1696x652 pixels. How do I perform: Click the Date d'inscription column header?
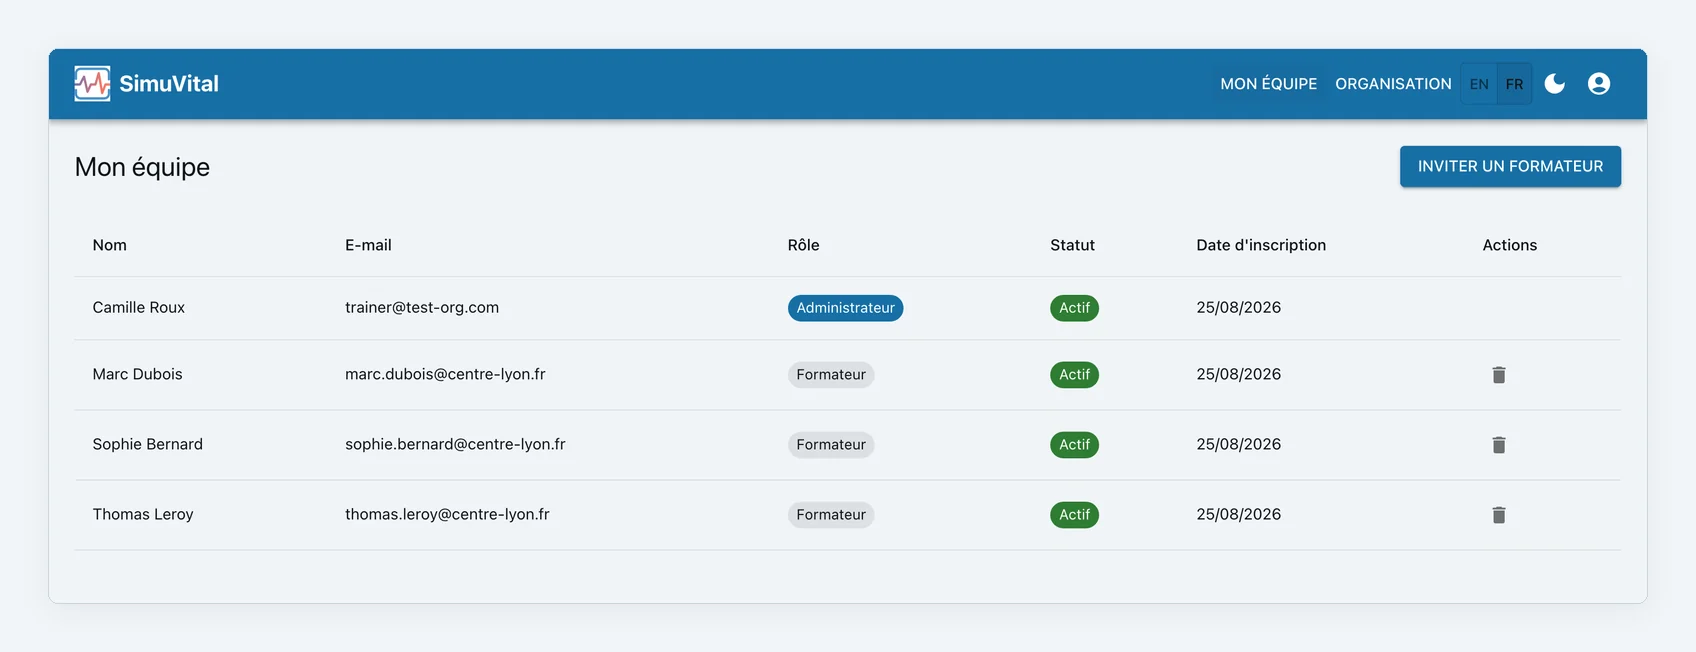1261,245
